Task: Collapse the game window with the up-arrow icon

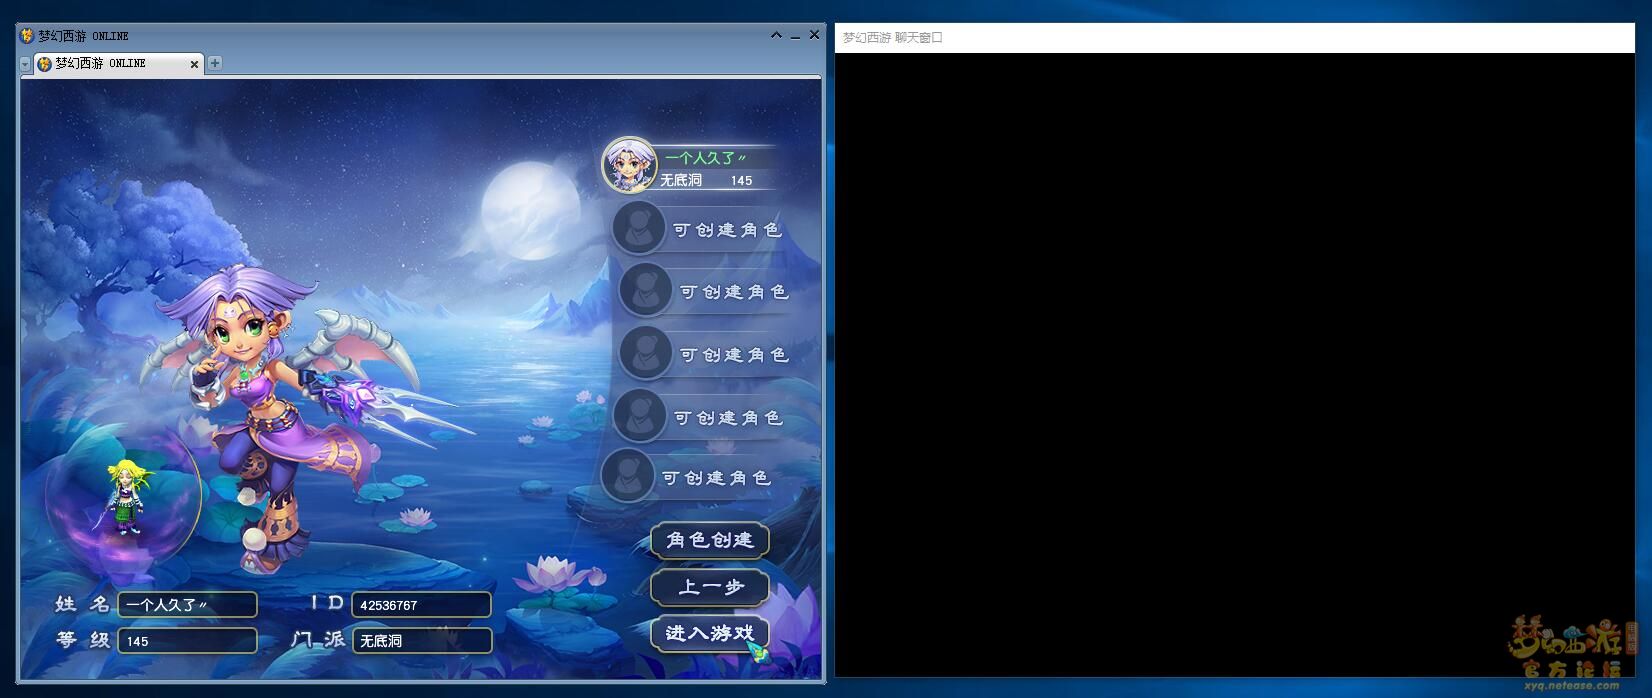Action: (x=776, y=35)
